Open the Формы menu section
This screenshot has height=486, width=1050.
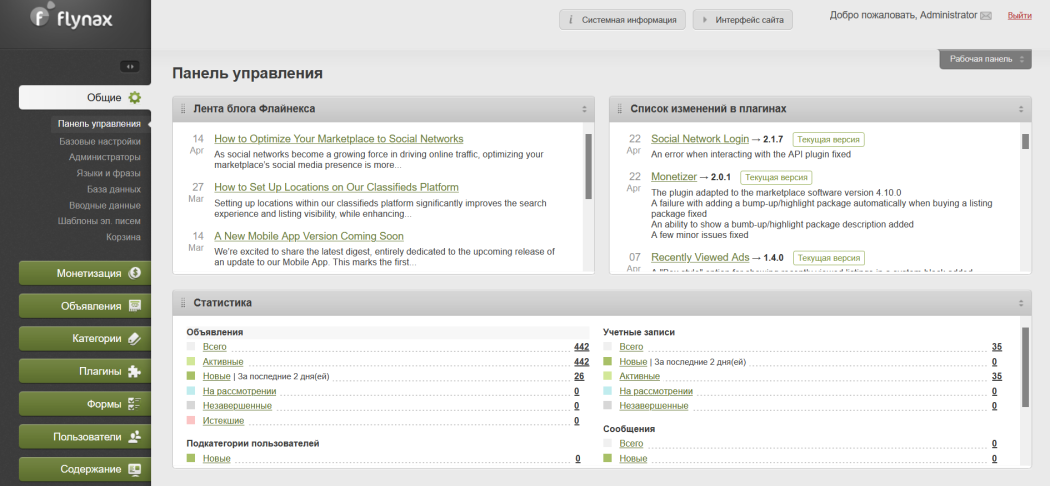(85, 404)
